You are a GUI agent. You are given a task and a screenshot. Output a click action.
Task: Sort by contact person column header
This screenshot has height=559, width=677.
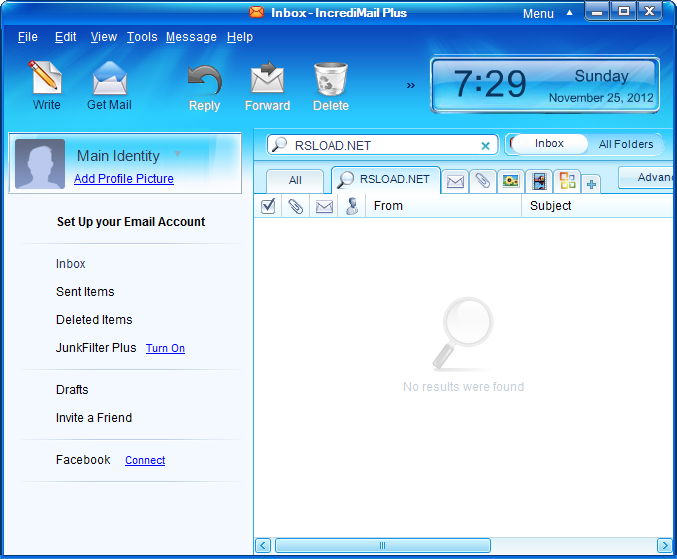pos(352,206)
